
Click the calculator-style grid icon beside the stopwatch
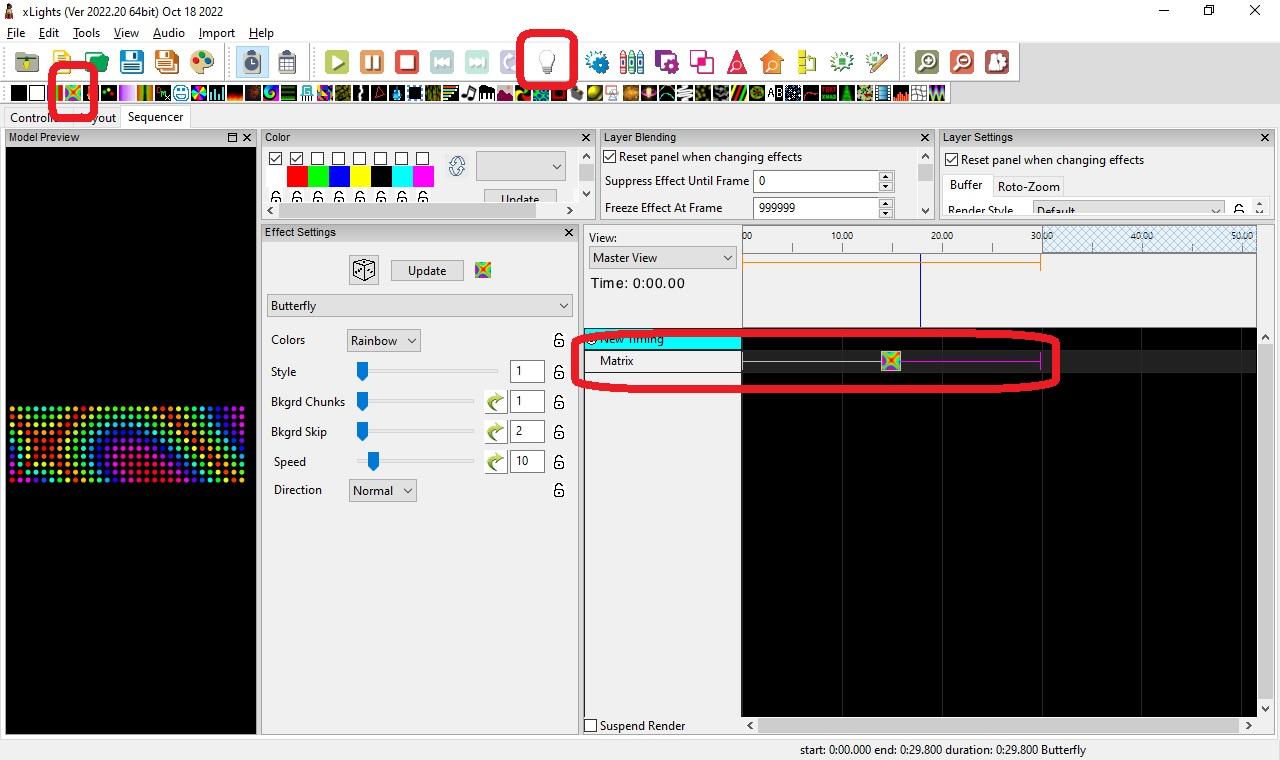coord(287,62)
